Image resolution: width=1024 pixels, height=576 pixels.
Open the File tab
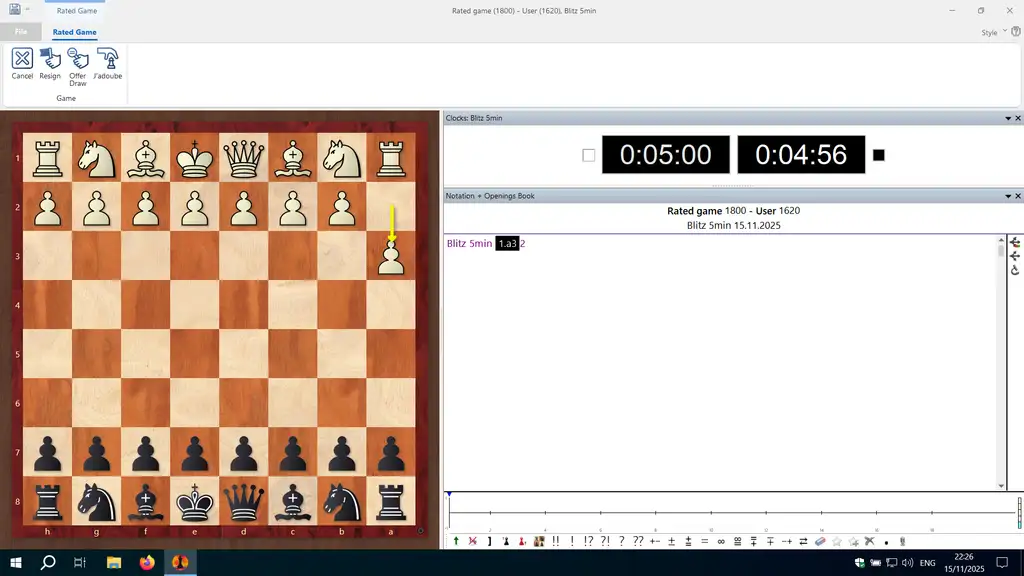click(21, 32)
